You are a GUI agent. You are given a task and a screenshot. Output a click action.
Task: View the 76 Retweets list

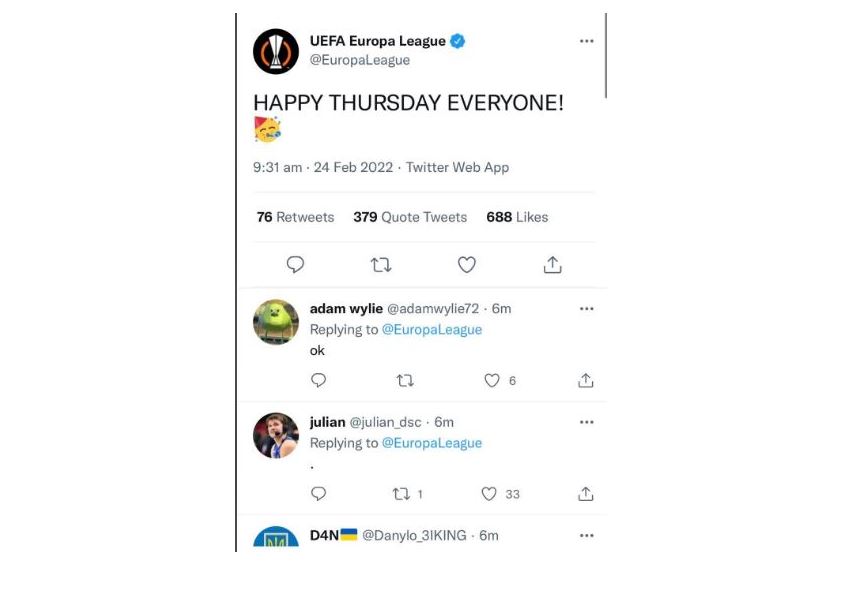295,217
